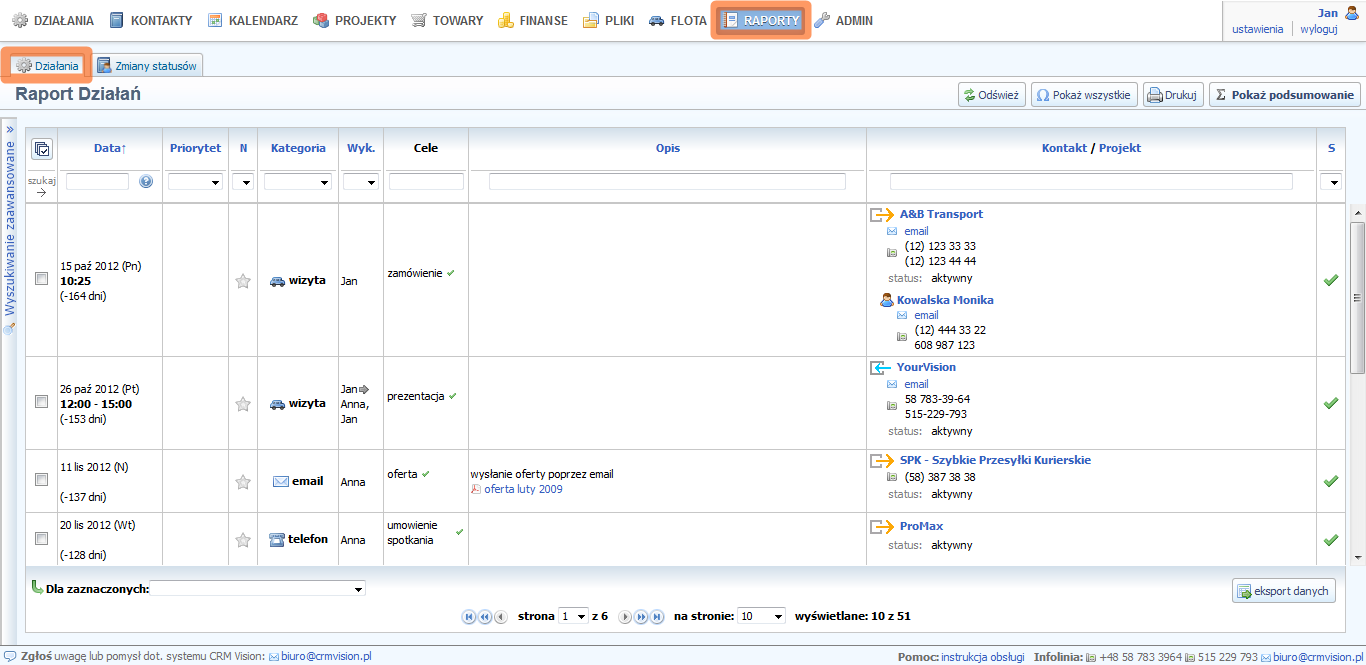Click the select-all icon in table header

coord(41,149)
